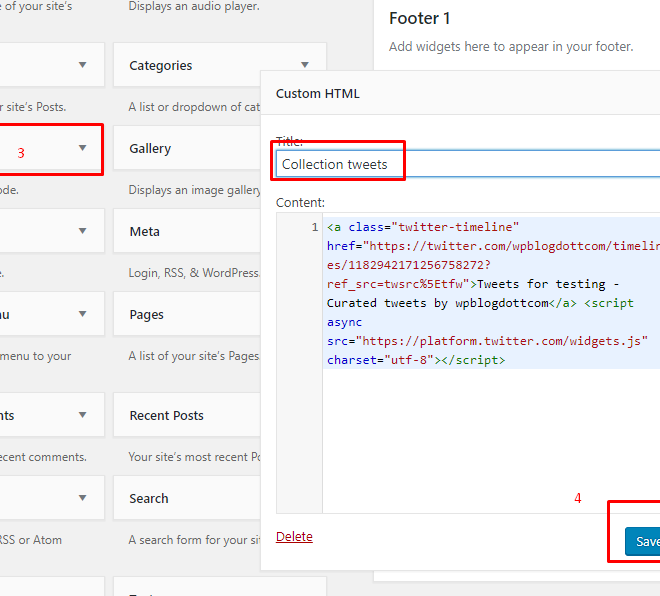Click 'A list of your site's Pages' description
The image size is (660, 596).
(x=194, y=356)
